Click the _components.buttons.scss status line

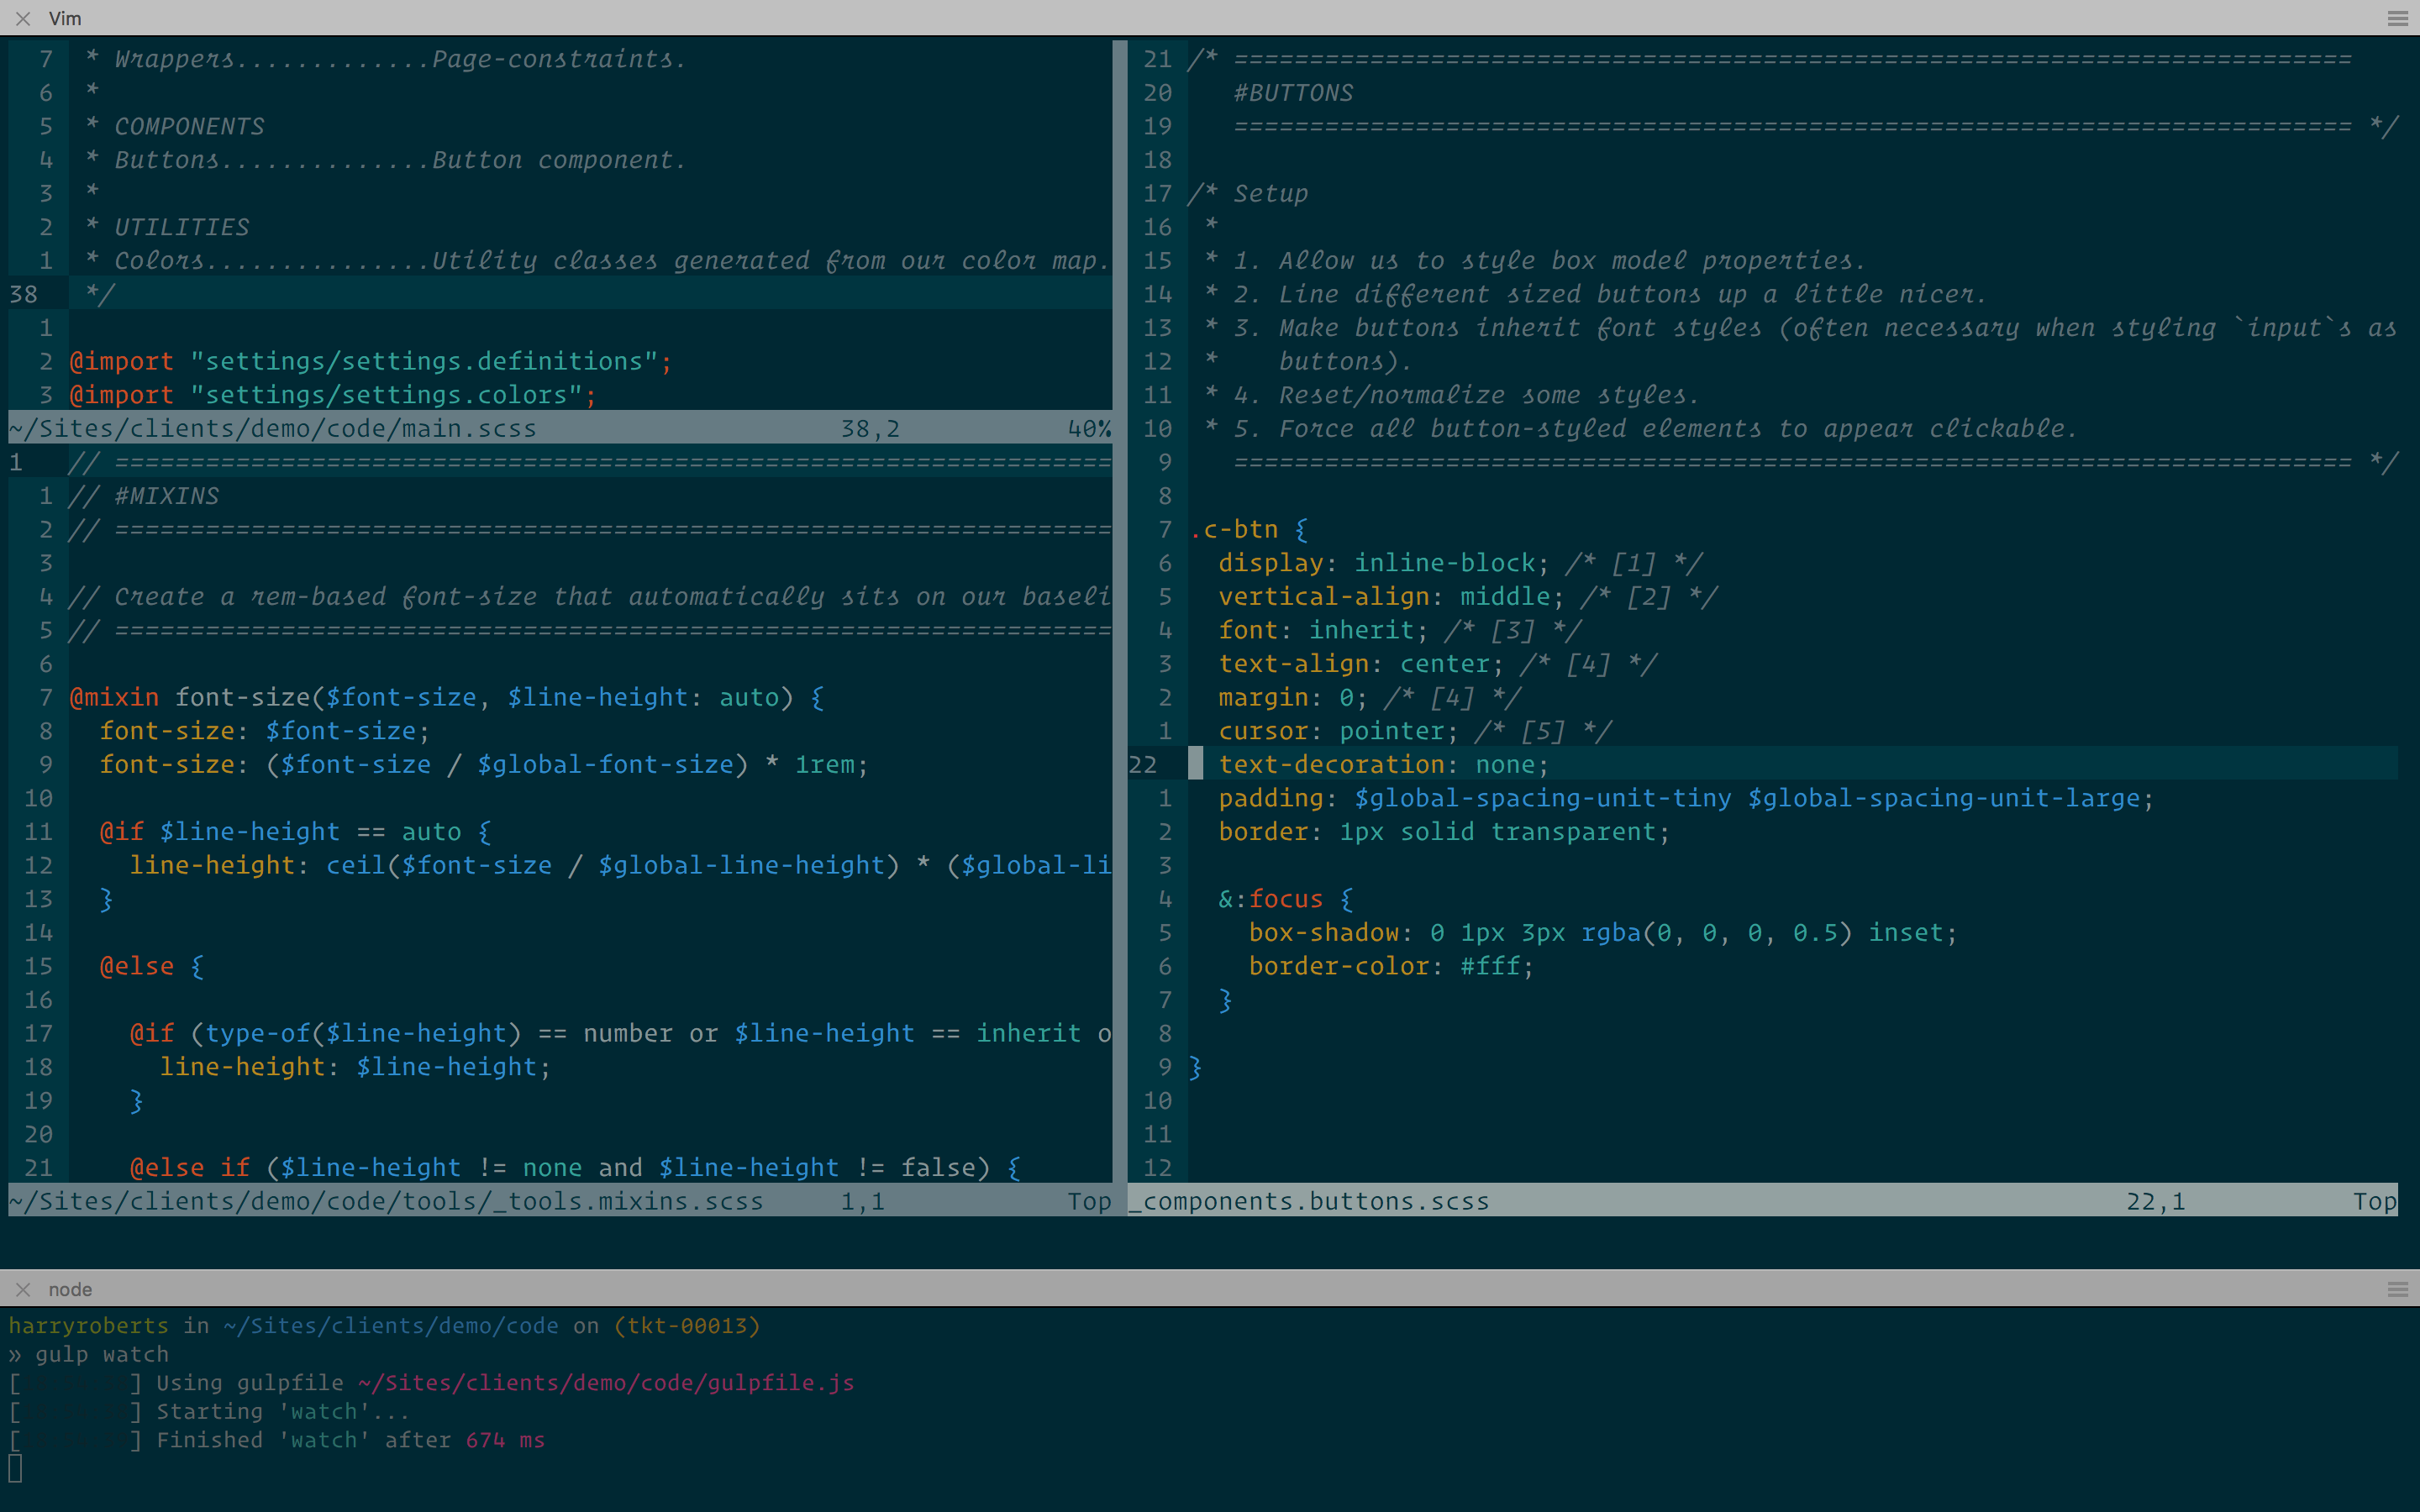tap(1762, 1201)
